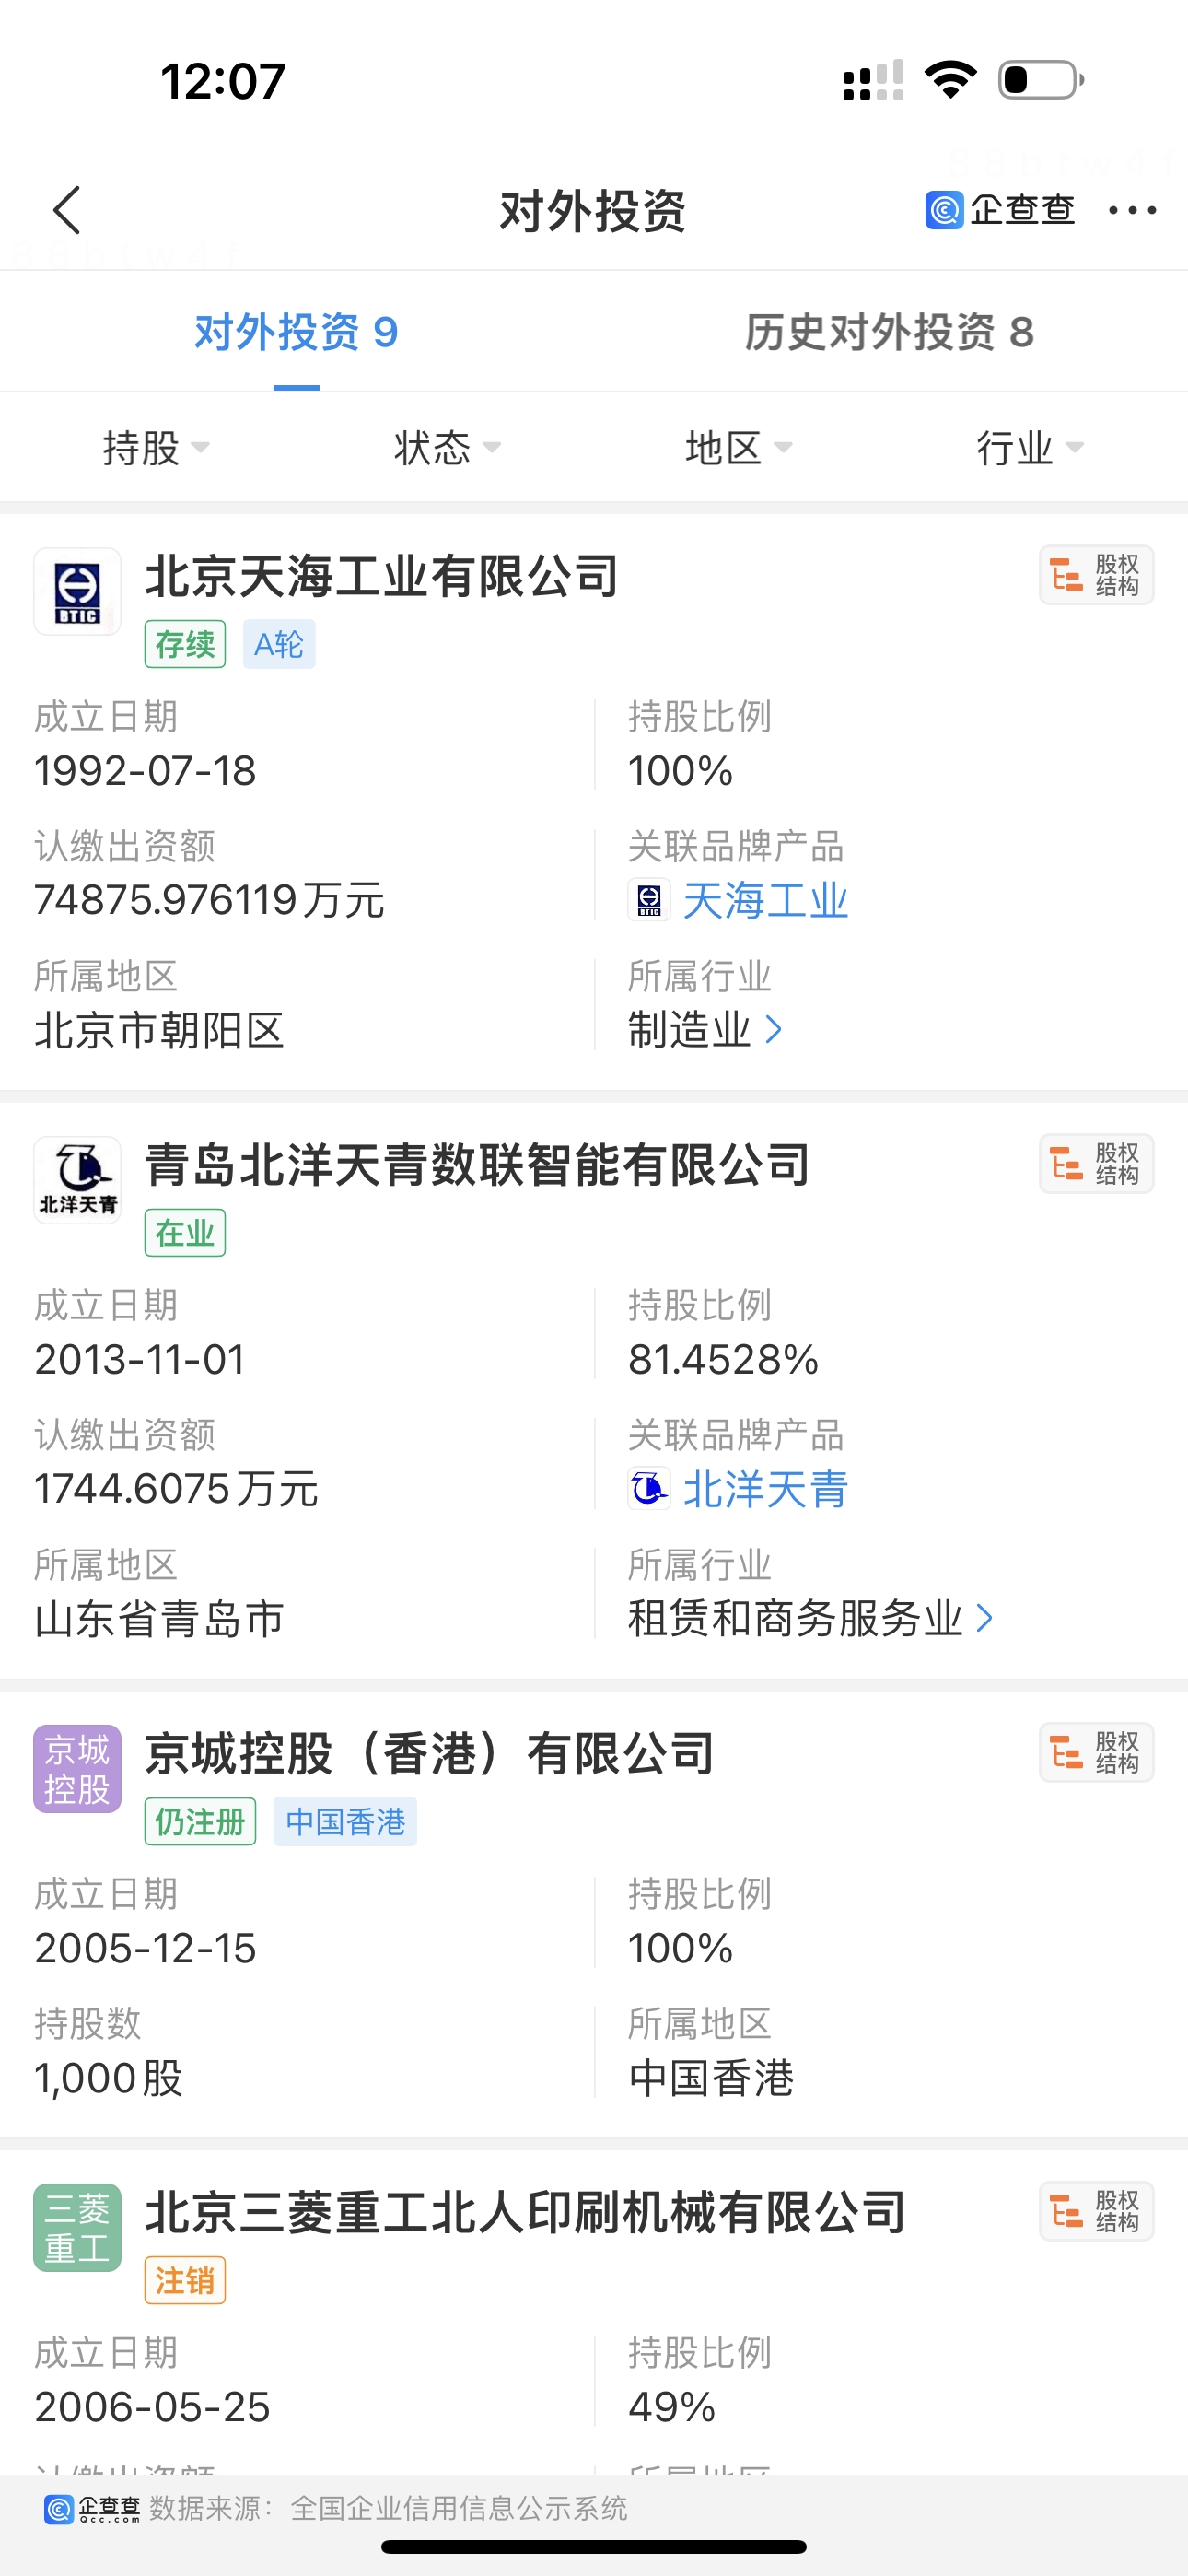The height and width of the screenshot is (2576, 1188).
Task: Tap the 企查查 logo in header
Action: pos(999,210)
